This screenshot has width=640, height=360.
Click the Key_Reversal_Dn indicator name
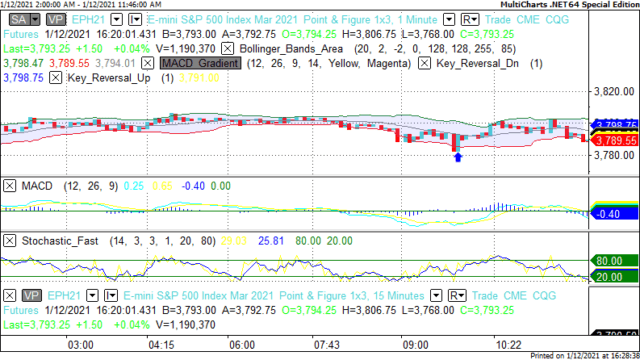pyautogui.click(x=478, y=63)
